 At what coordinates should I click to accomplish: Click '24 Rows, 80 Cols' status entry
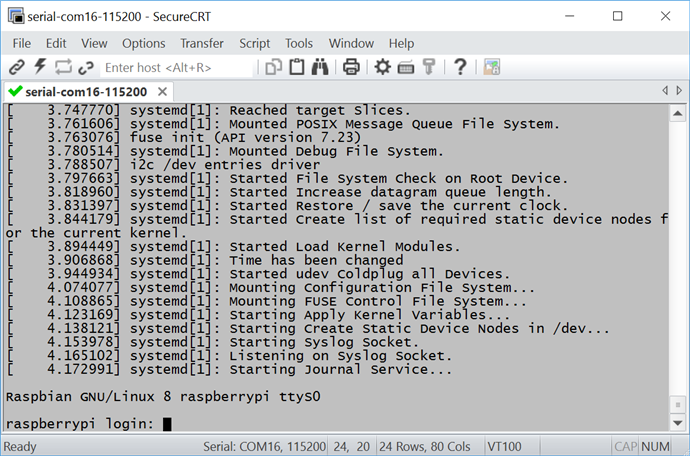point(425,447)
